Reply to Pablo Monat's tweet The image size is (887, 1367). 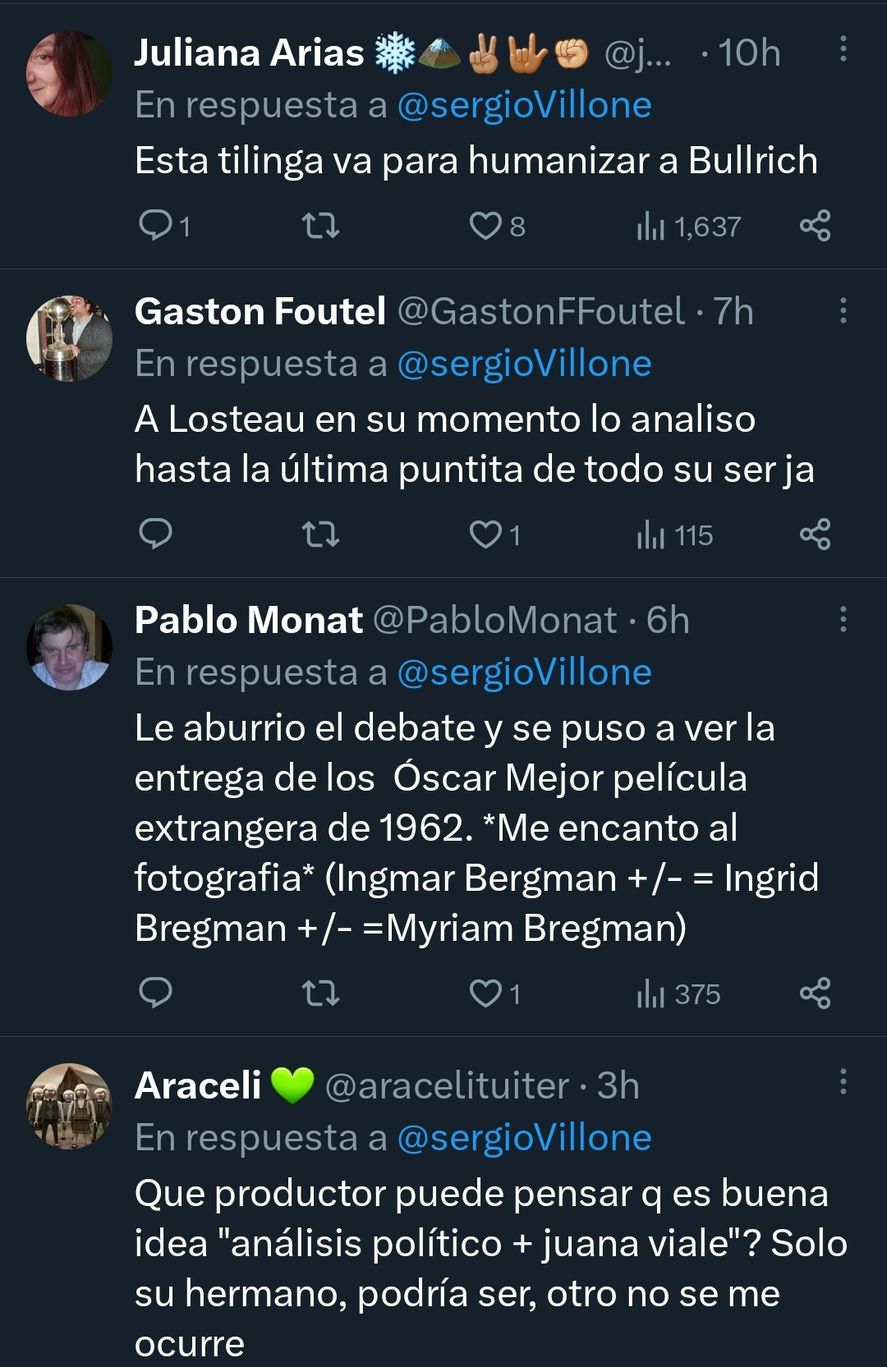pos(155,993)
